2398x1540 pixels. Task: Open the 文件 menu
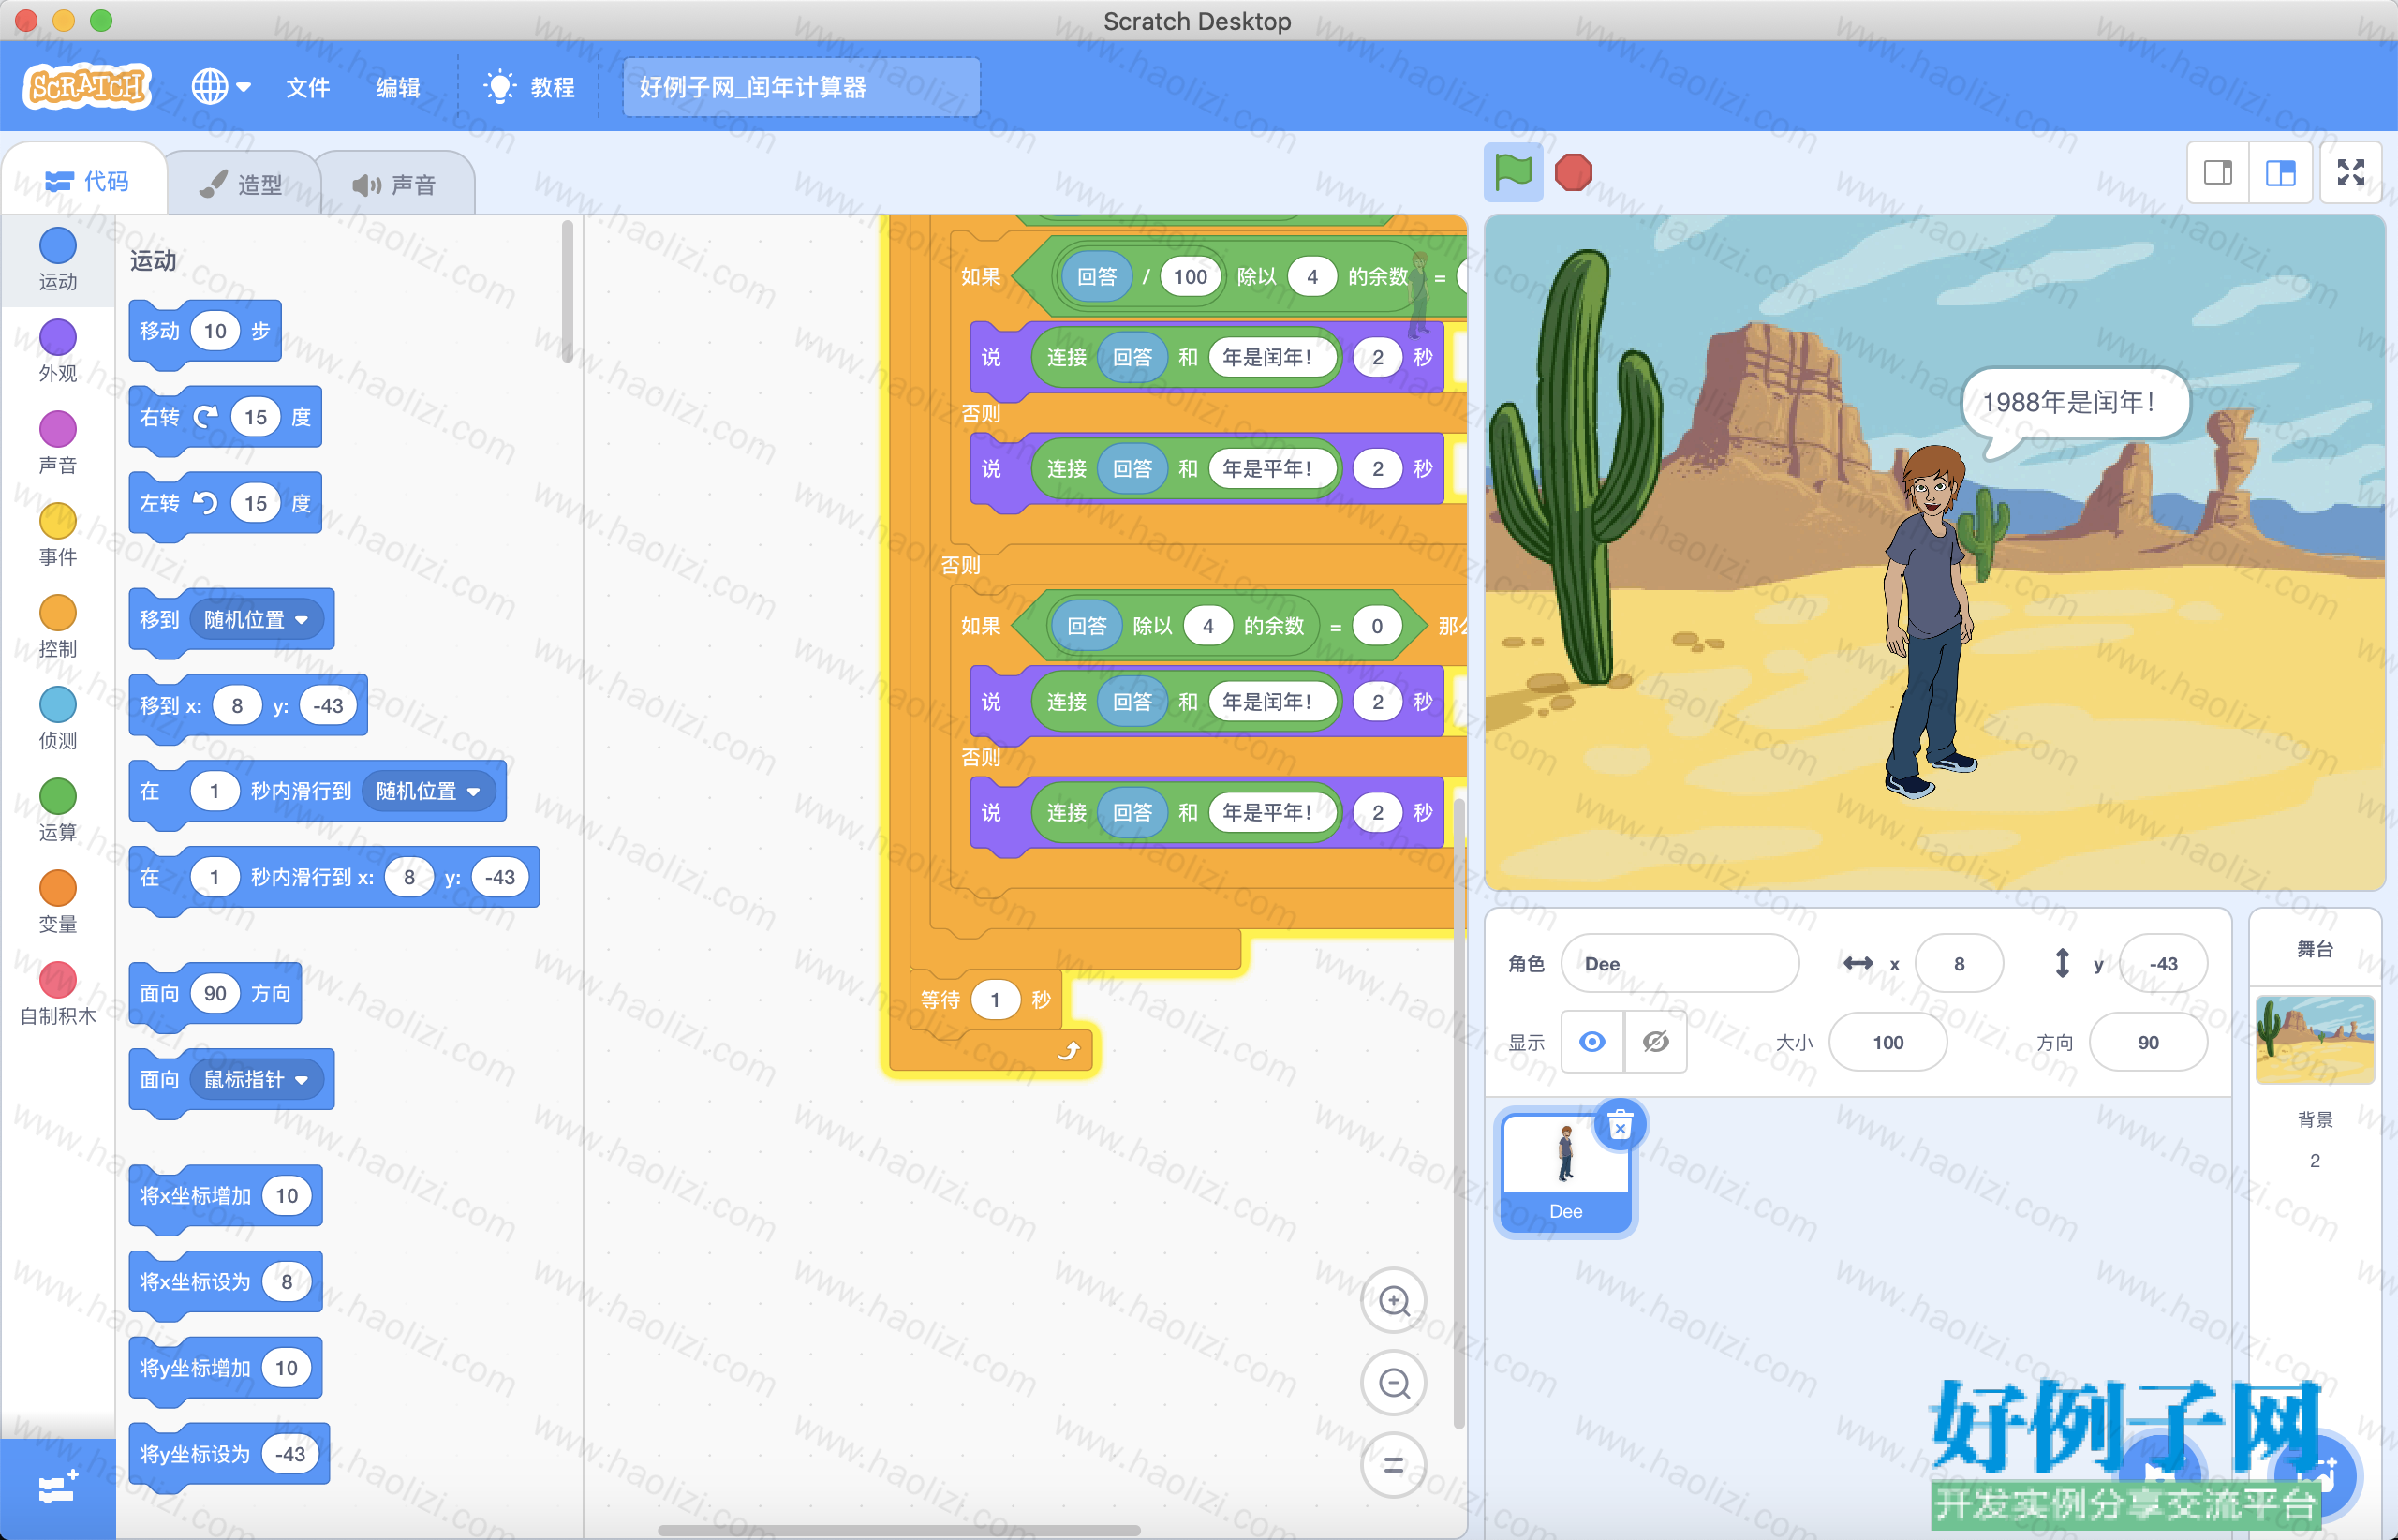click(x=307, y=87)
